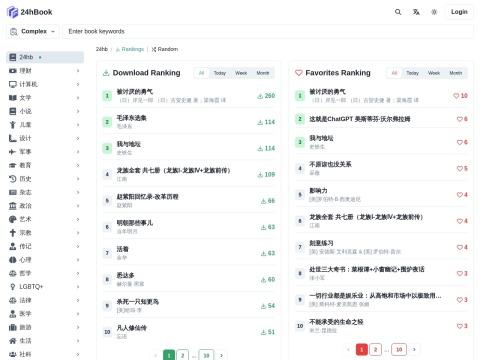Click the Random shuffle link
This screenshot has width=480, height=360.
[x=165, y=49]
